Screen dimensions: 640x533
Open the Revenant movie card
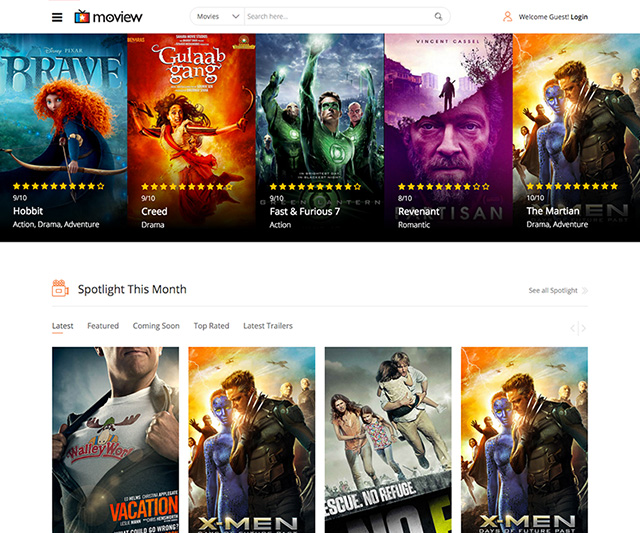(449, 138)
